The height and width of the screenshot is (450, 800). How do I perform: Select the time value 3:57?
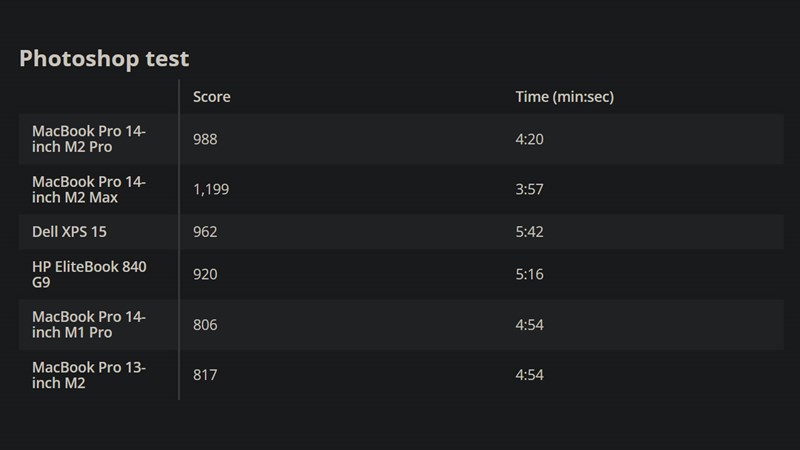point(529,189)
